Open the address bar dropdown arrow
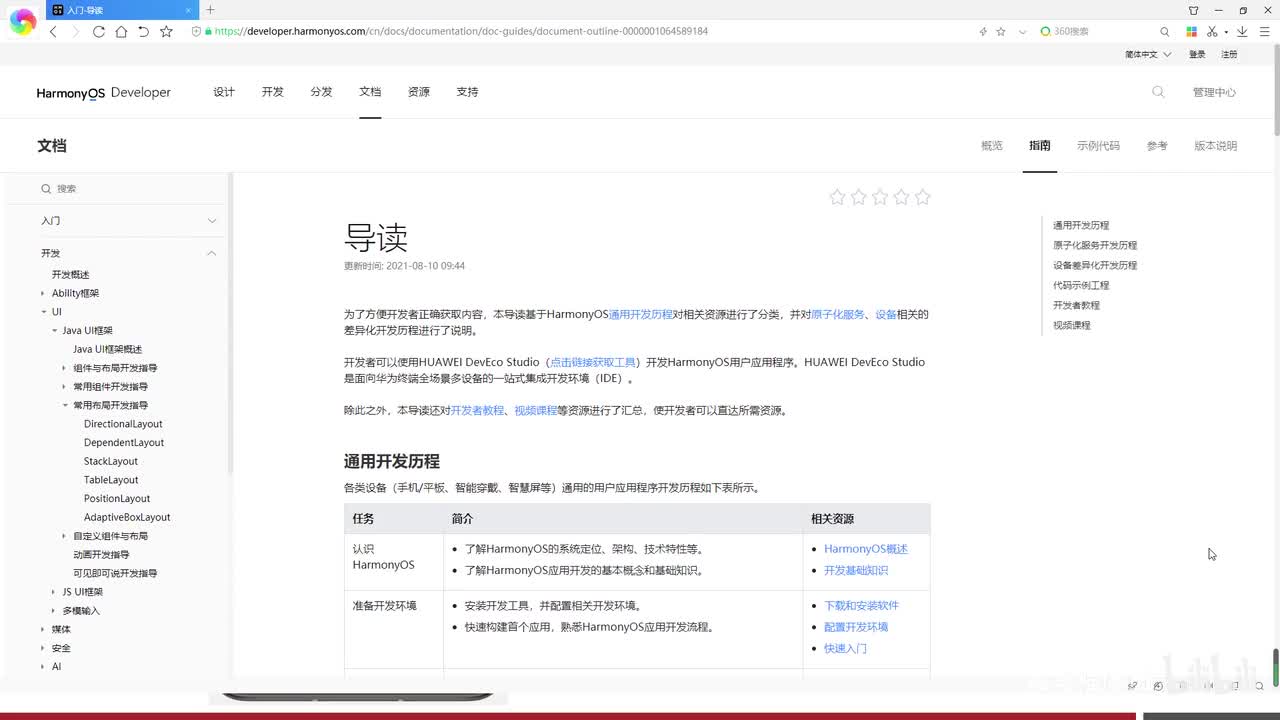The image size is (1280, 720). click(1022, 31)
